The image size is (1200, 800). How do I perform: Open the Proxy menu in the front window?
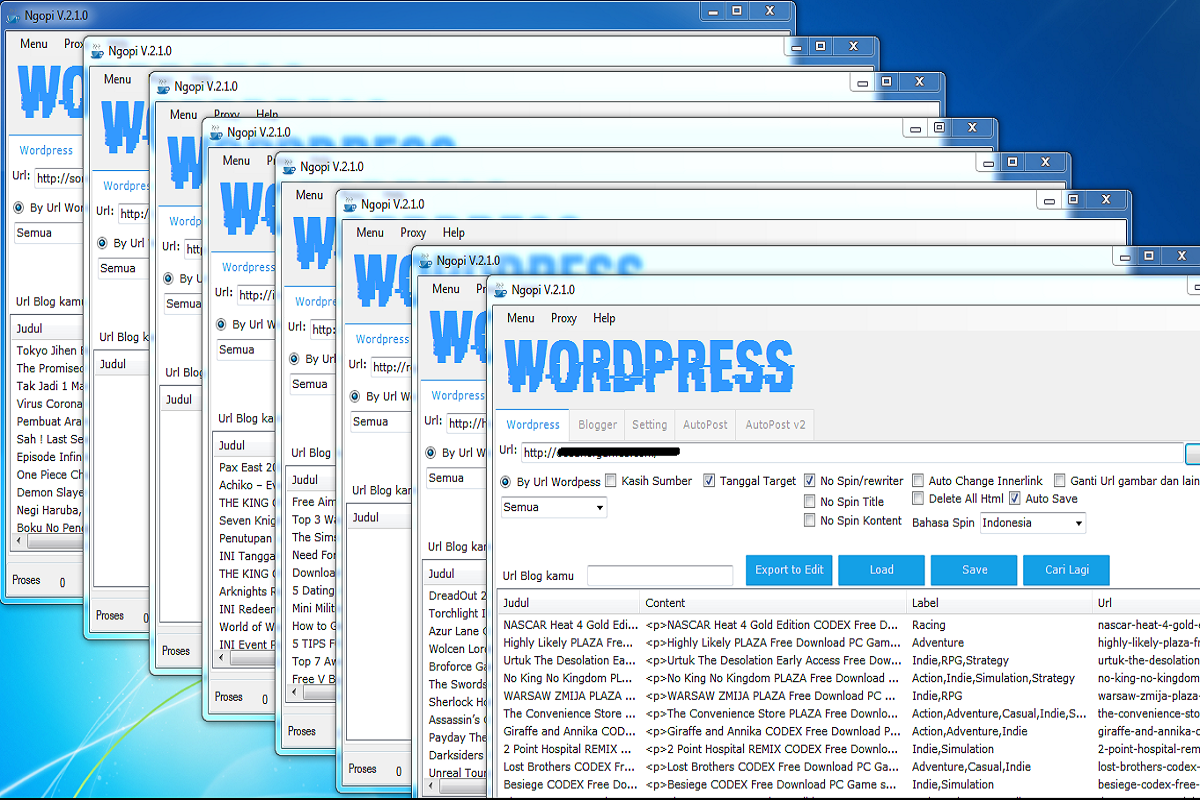click(564, 318)
